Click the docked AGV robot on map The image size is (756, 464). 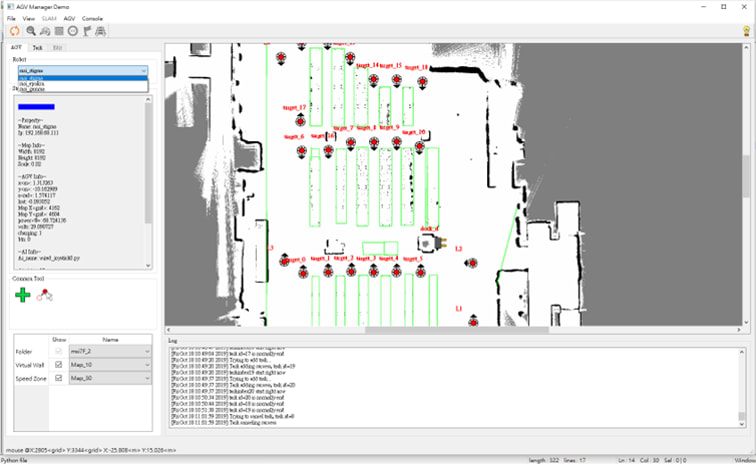(x=431, y=243)
